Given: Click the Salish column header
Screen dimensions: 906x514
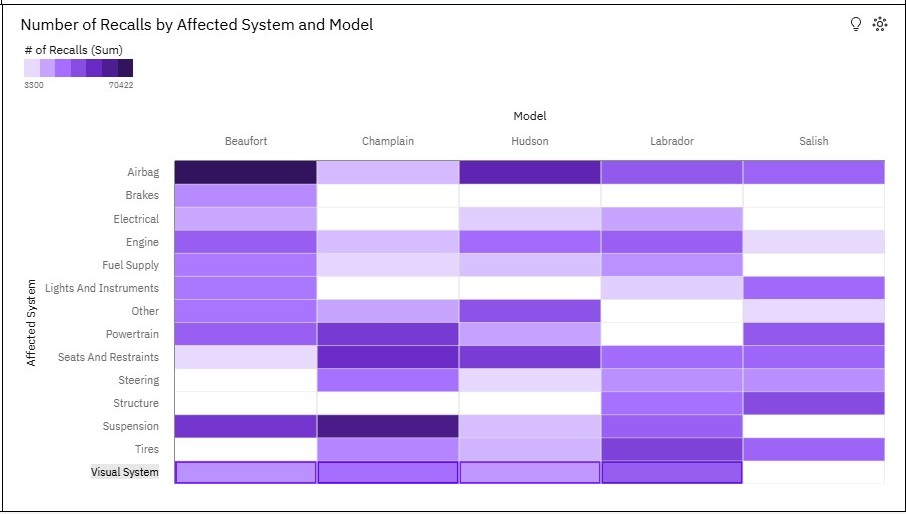Looking at the screenshot, I should point(814,141).
